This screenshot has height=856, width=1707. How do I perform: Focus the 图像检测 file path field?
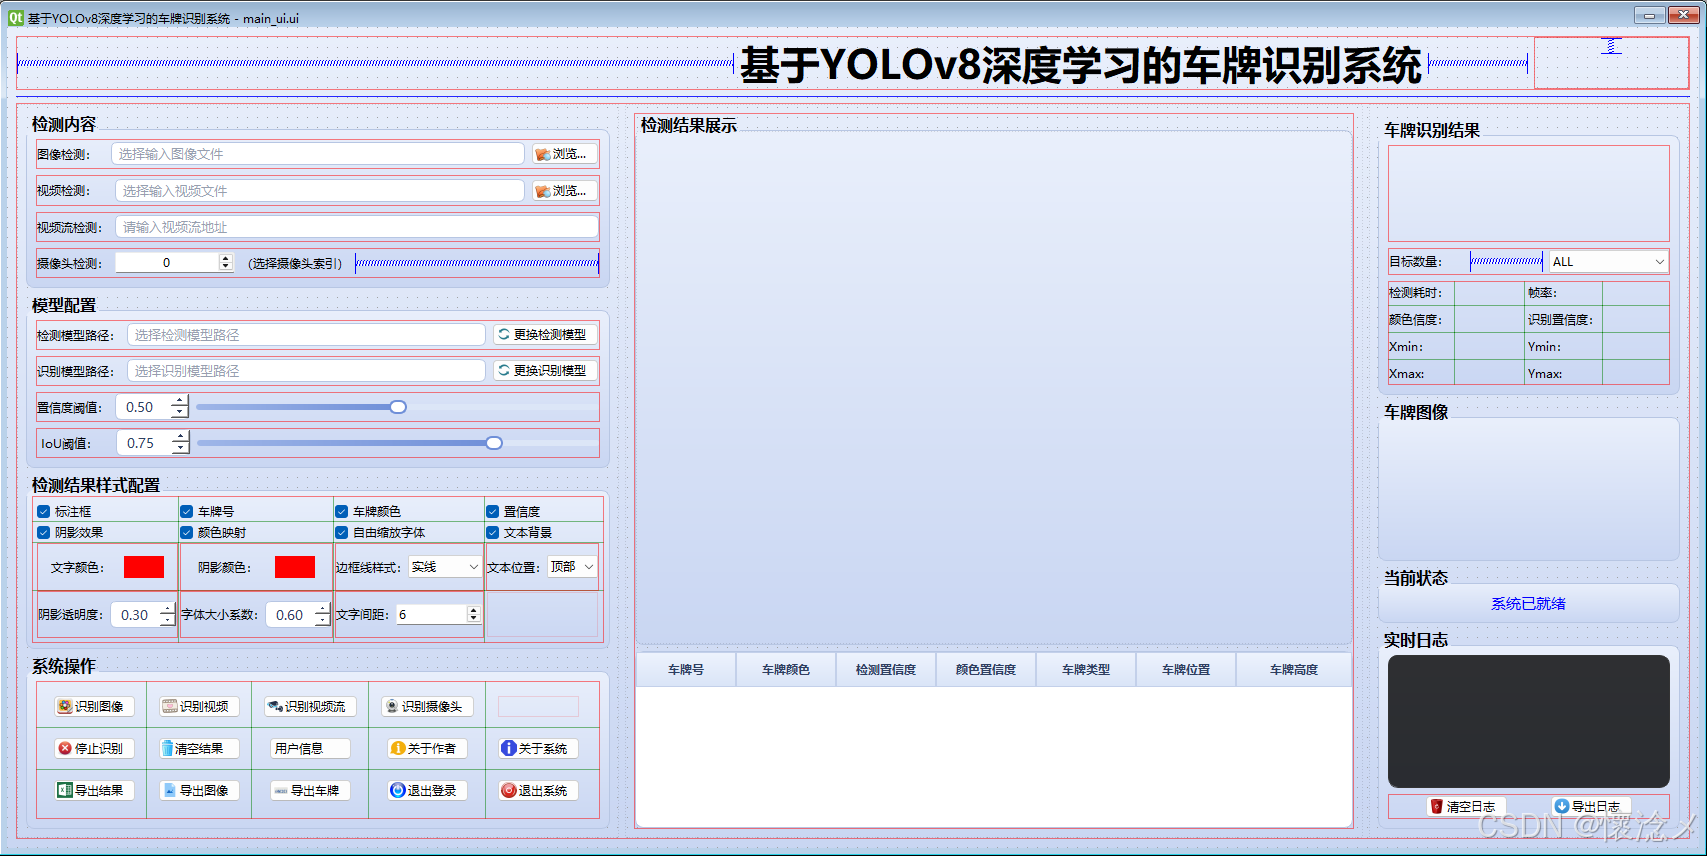click(318, 154)
